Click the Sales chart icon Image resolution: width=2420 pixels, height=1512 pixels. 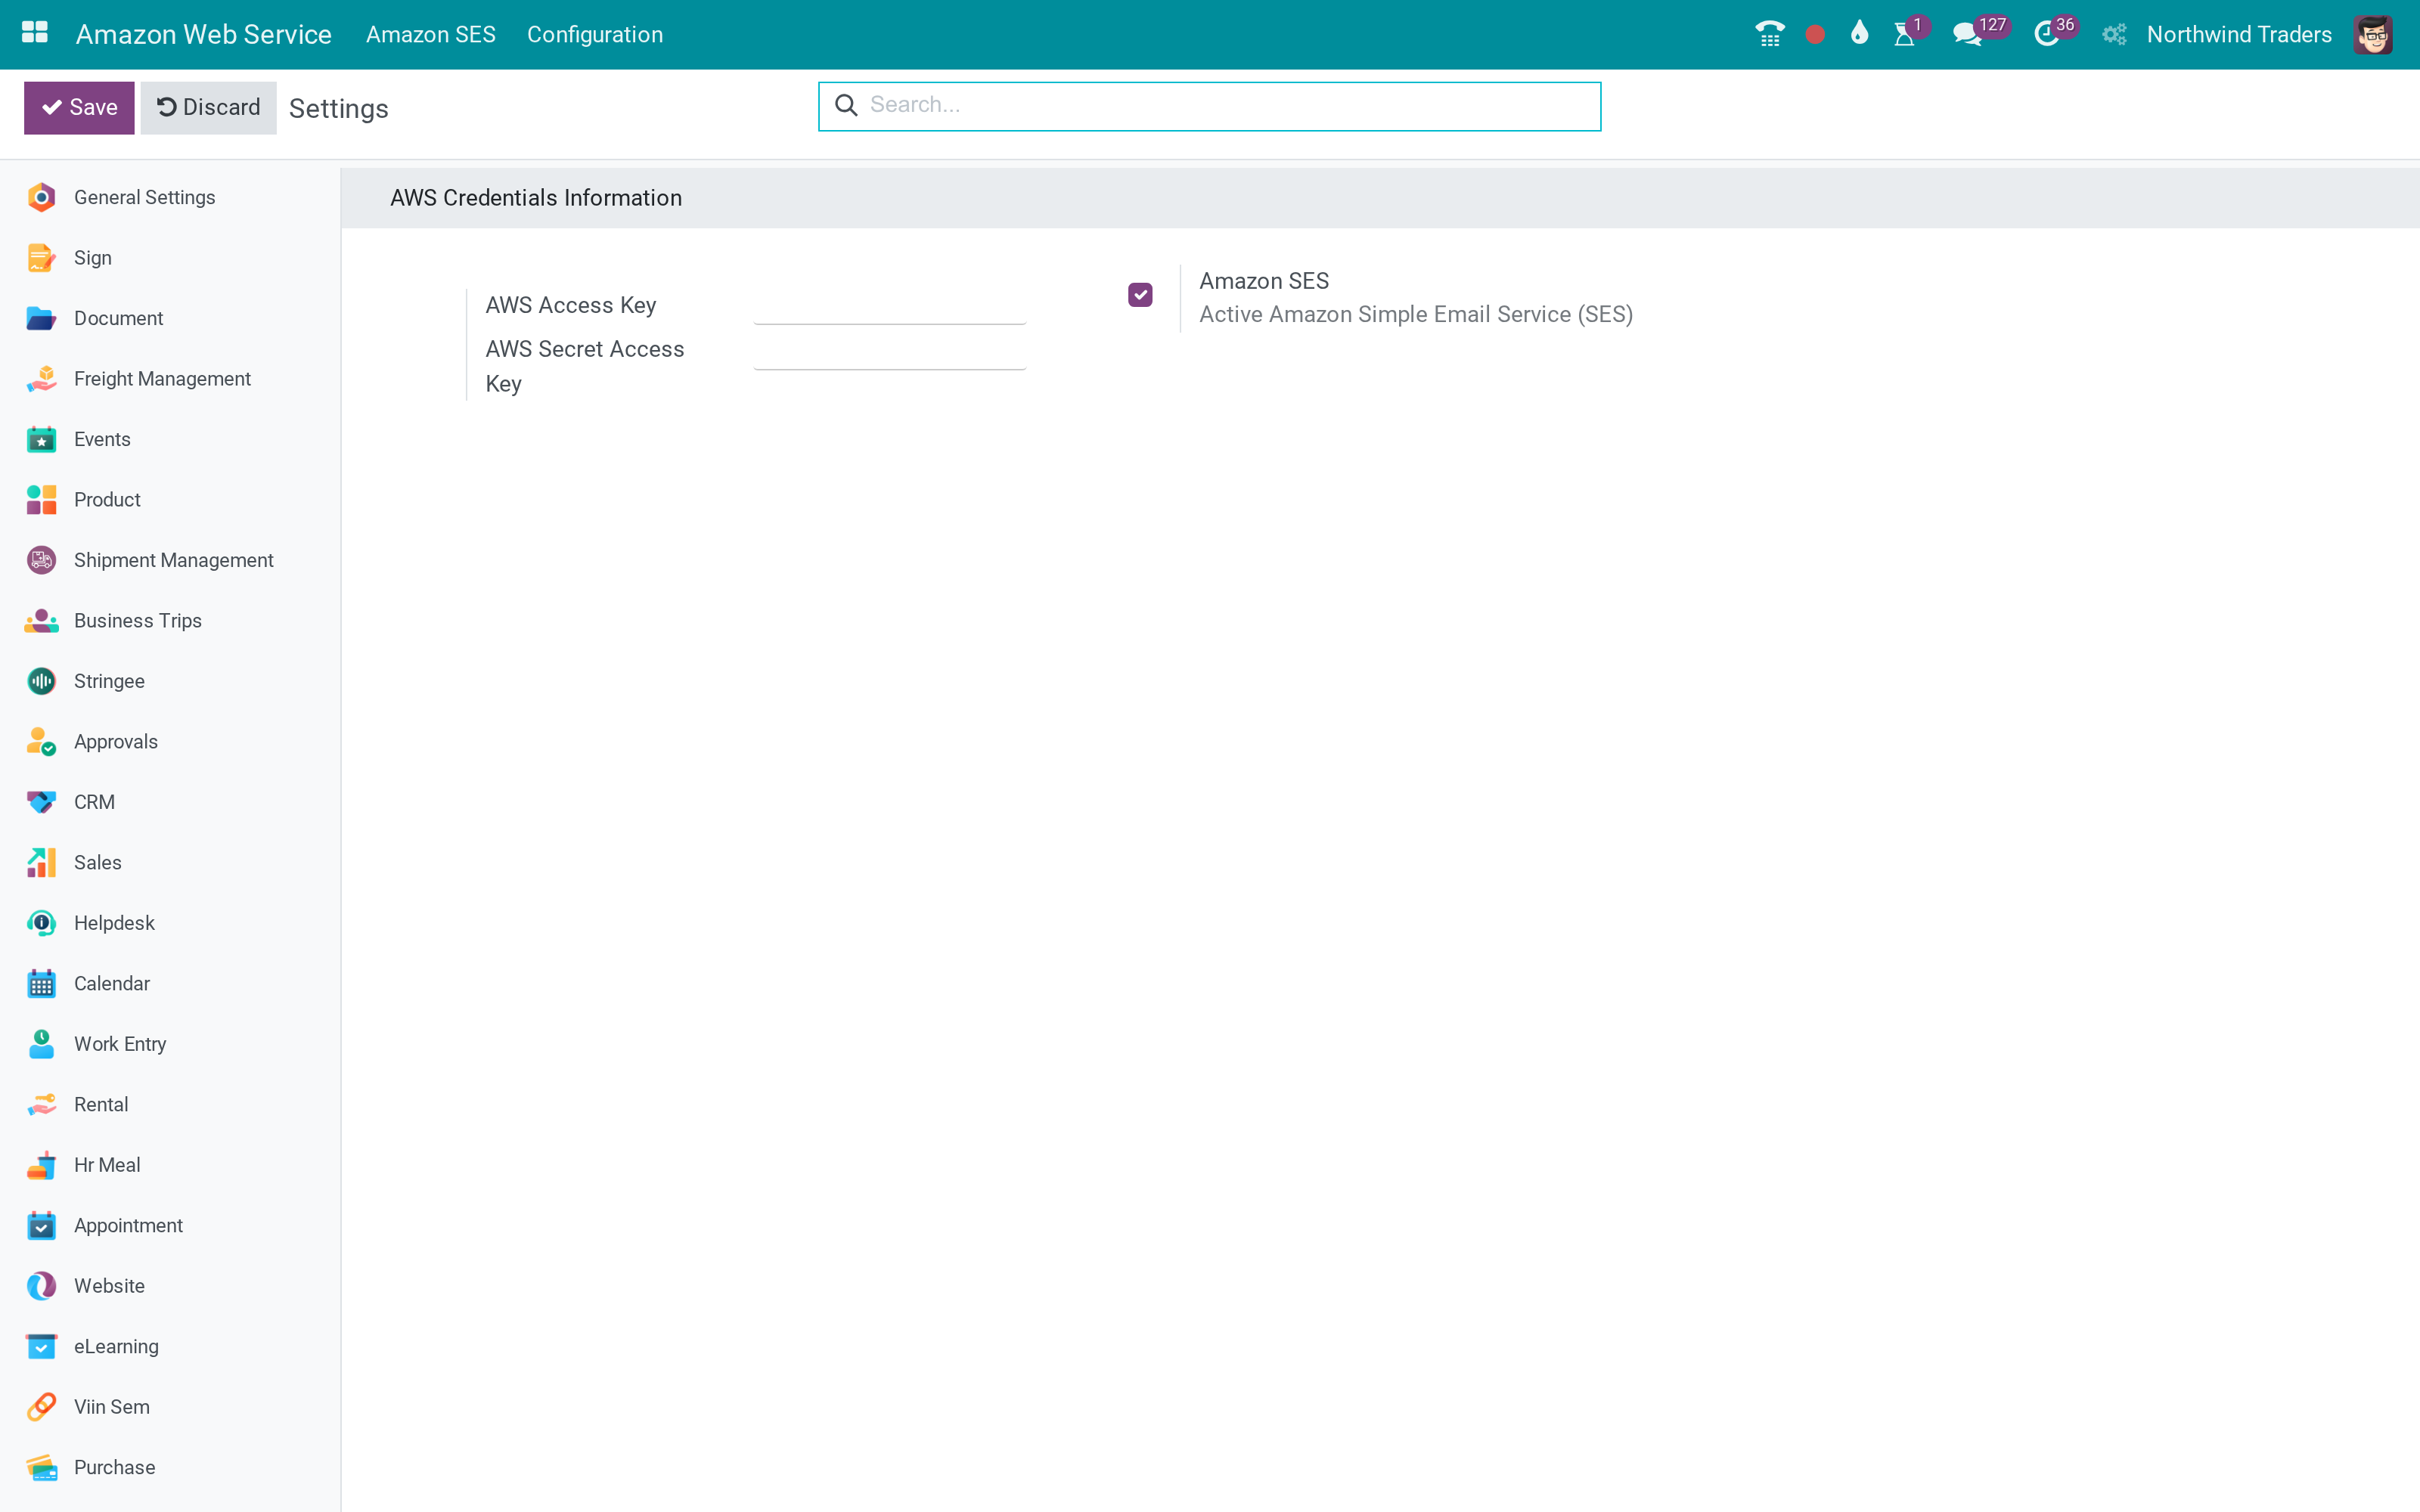[x=41, y=863]
